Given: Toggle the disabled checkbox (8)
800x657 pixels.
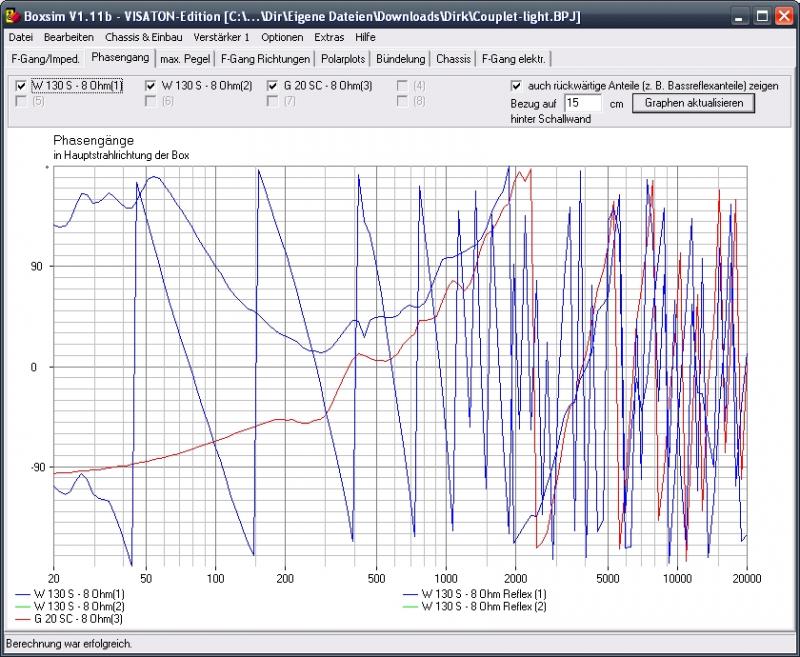Looking at the screenshot, I should 402,102.
